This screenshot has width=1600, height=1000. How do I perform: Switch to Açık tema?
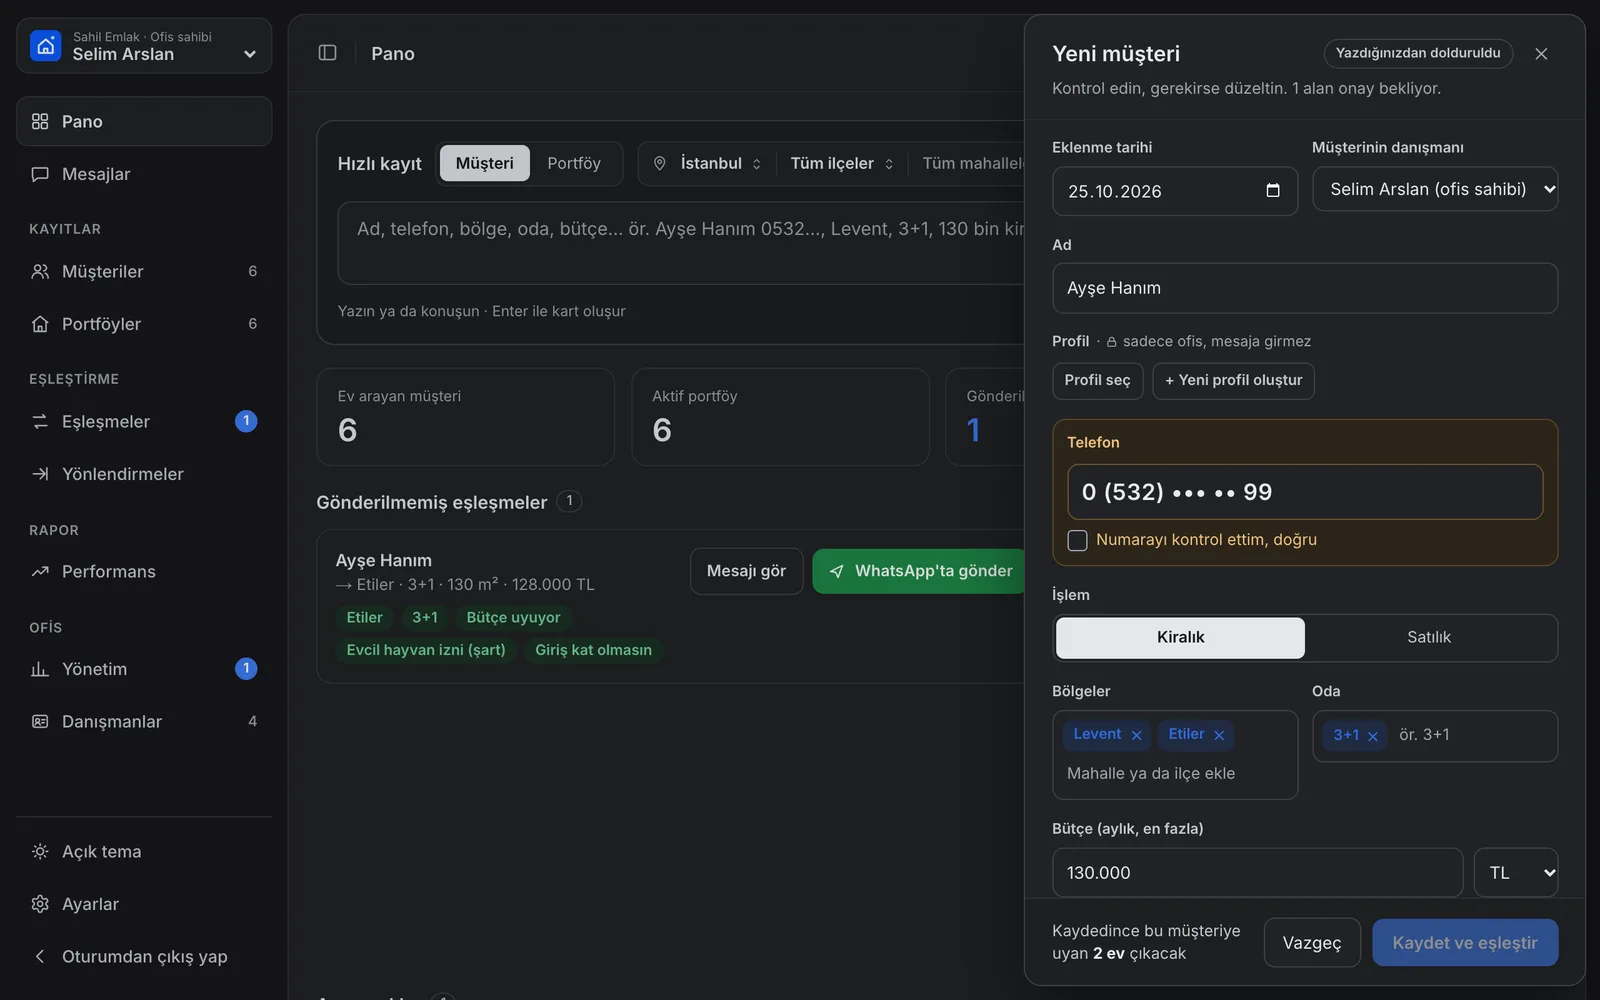pos(144,851)
